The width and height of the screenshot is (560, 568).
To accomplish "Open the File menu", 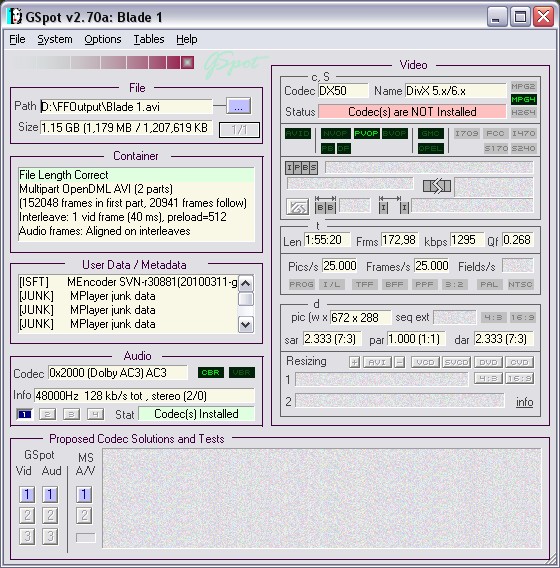I will pyautogui.click(x=17, y=39).
